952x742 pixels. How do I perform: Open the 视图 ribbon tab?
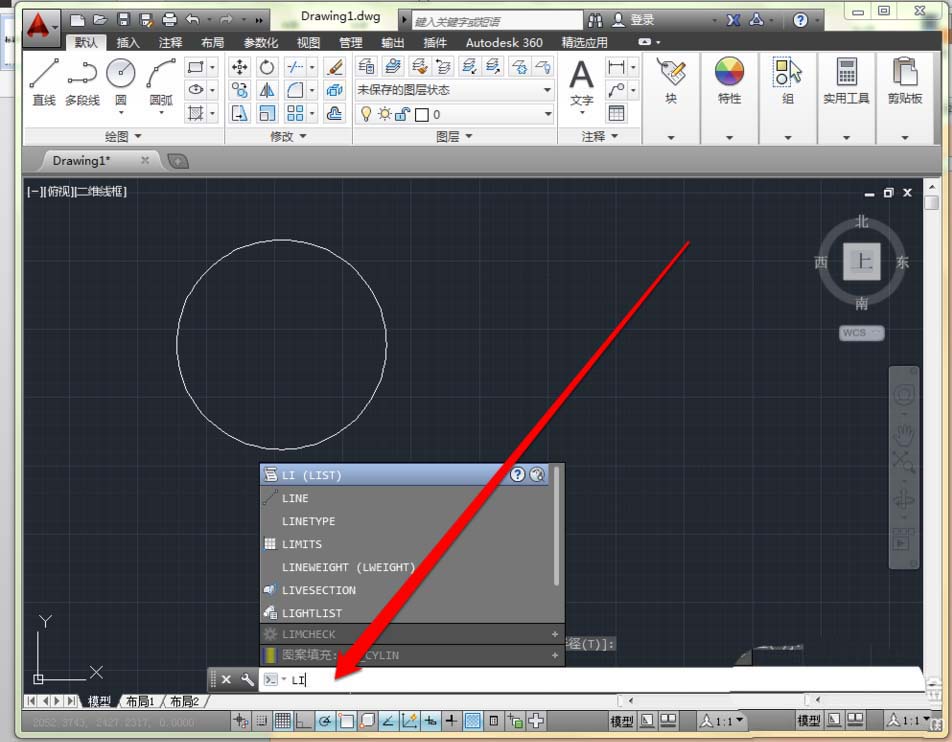(308, 43)
